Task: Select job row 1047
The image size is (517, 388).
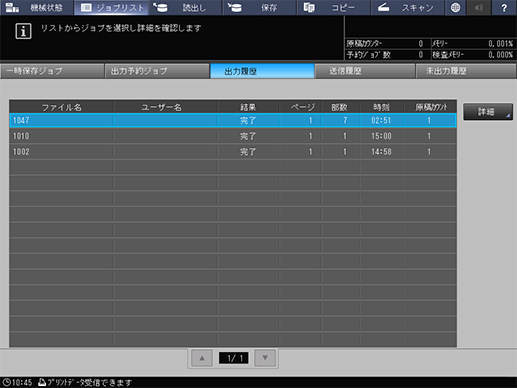Action: coord(233,120)
